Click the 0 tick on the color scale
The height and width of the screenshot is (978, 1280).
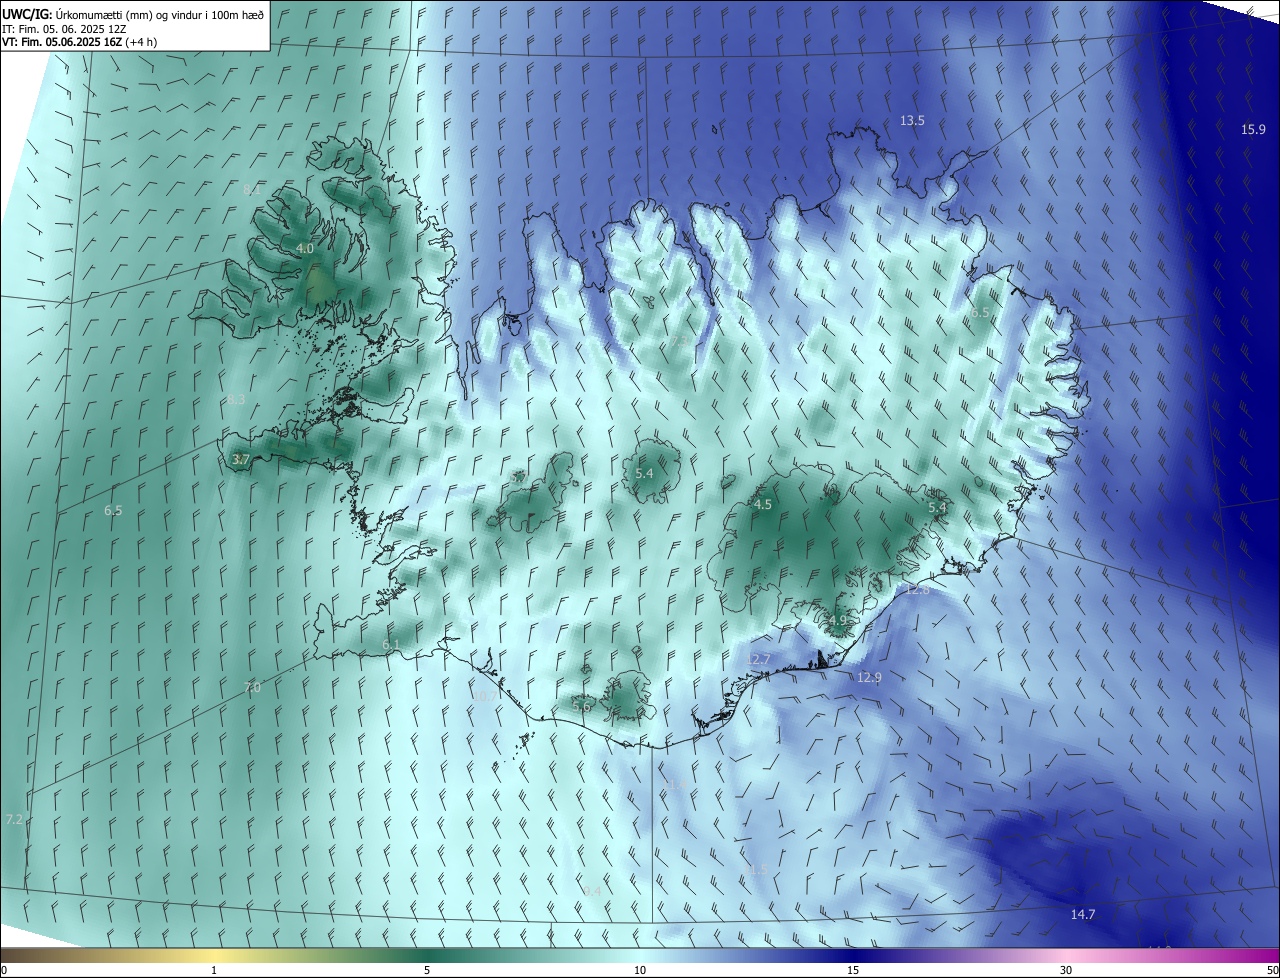pyautogui.click(x=4, y=970)
